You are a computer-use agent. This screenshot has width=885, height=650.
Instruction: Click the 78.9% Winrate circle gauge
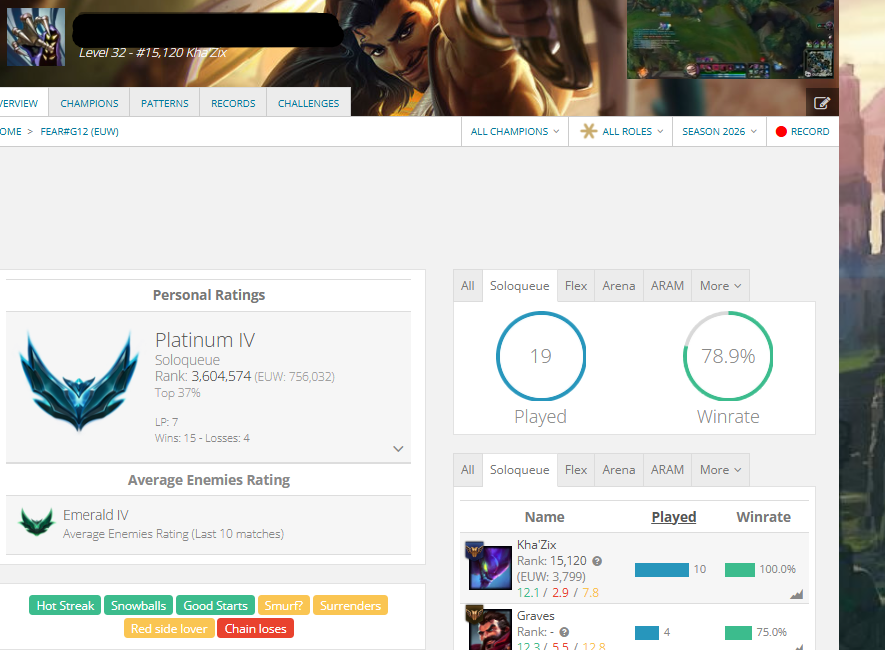(728, 356)
